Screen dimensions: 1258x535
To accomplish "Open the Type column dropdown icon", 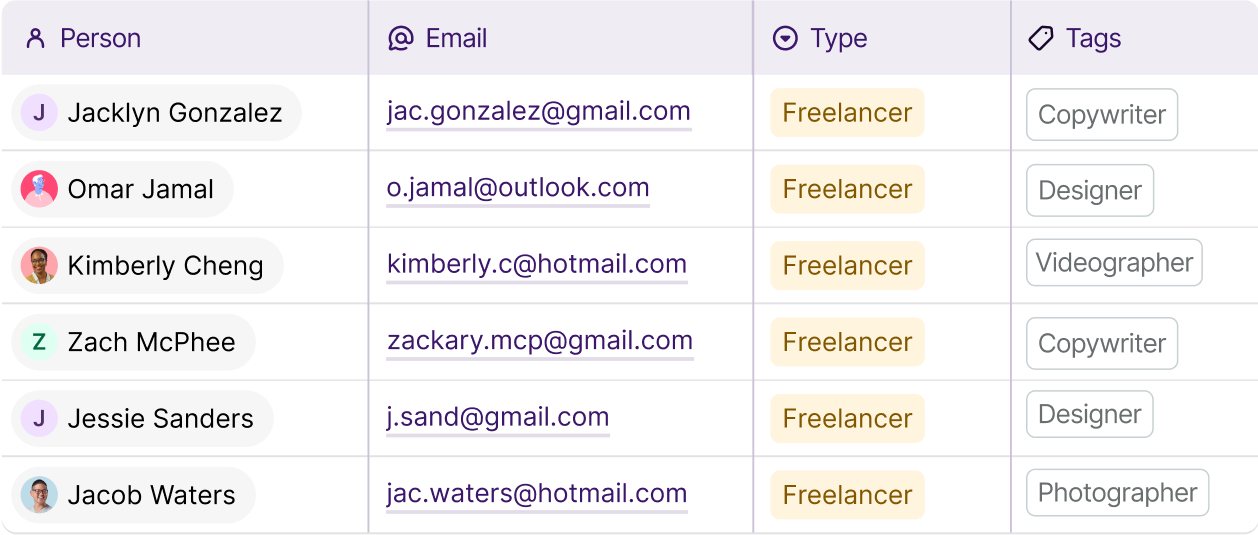I will 786,39.
